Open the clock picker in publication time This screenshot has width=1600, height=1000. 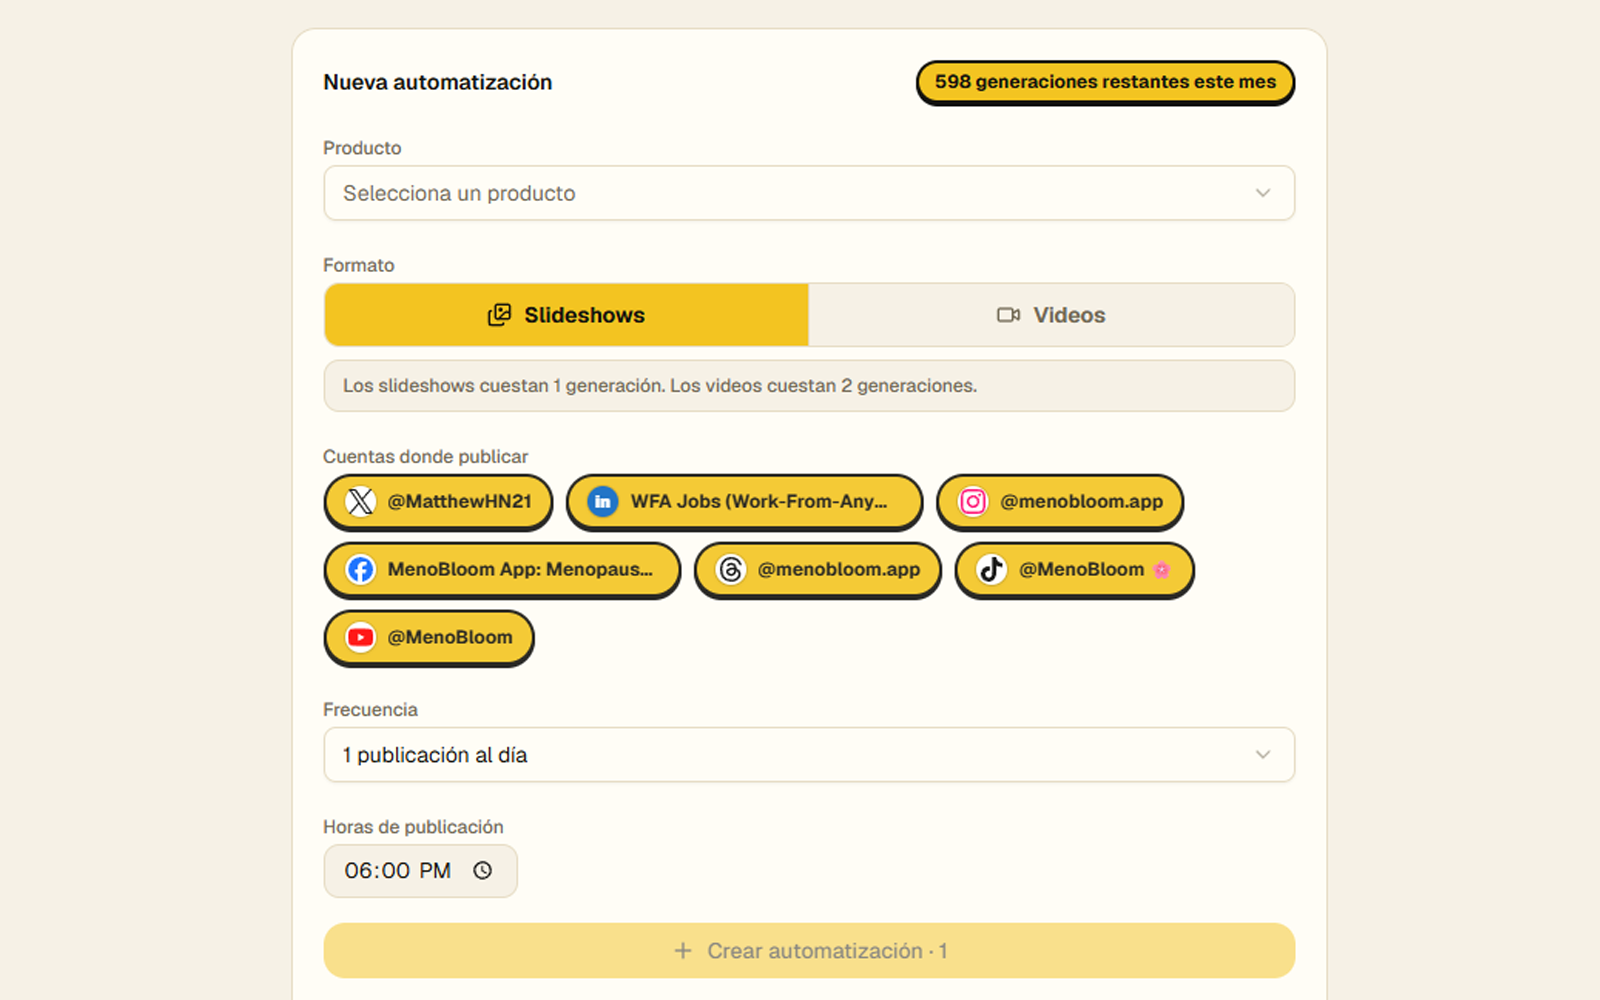click(483, 870)
